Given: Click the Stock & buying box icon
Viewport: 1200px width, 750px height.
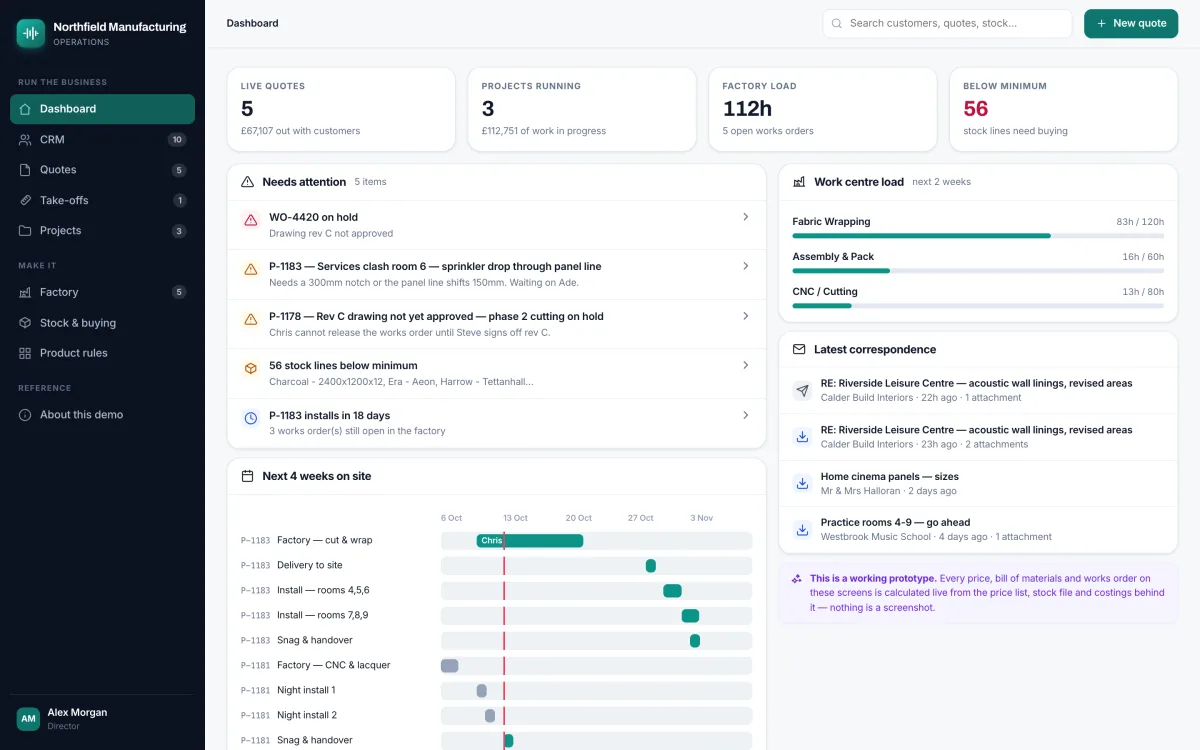Looking at the screenshot, I should [25, 323].
